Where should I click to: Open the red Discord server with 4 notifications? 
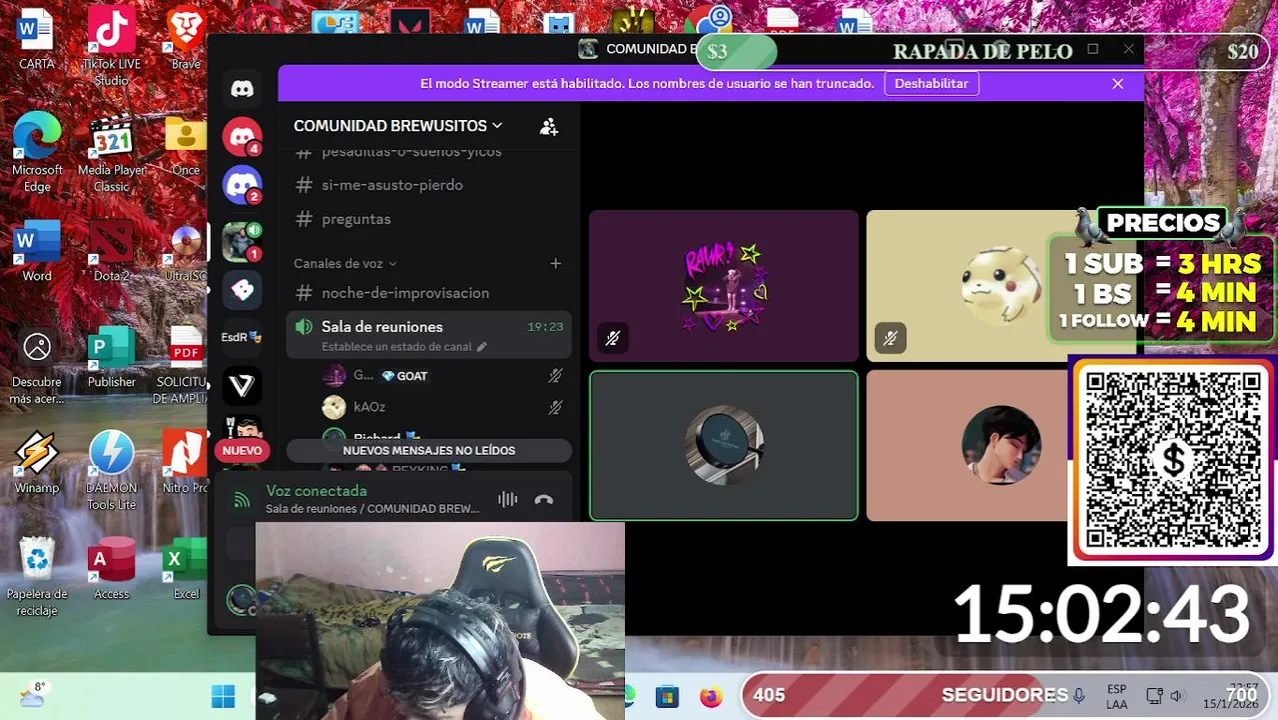click(242, 136)
